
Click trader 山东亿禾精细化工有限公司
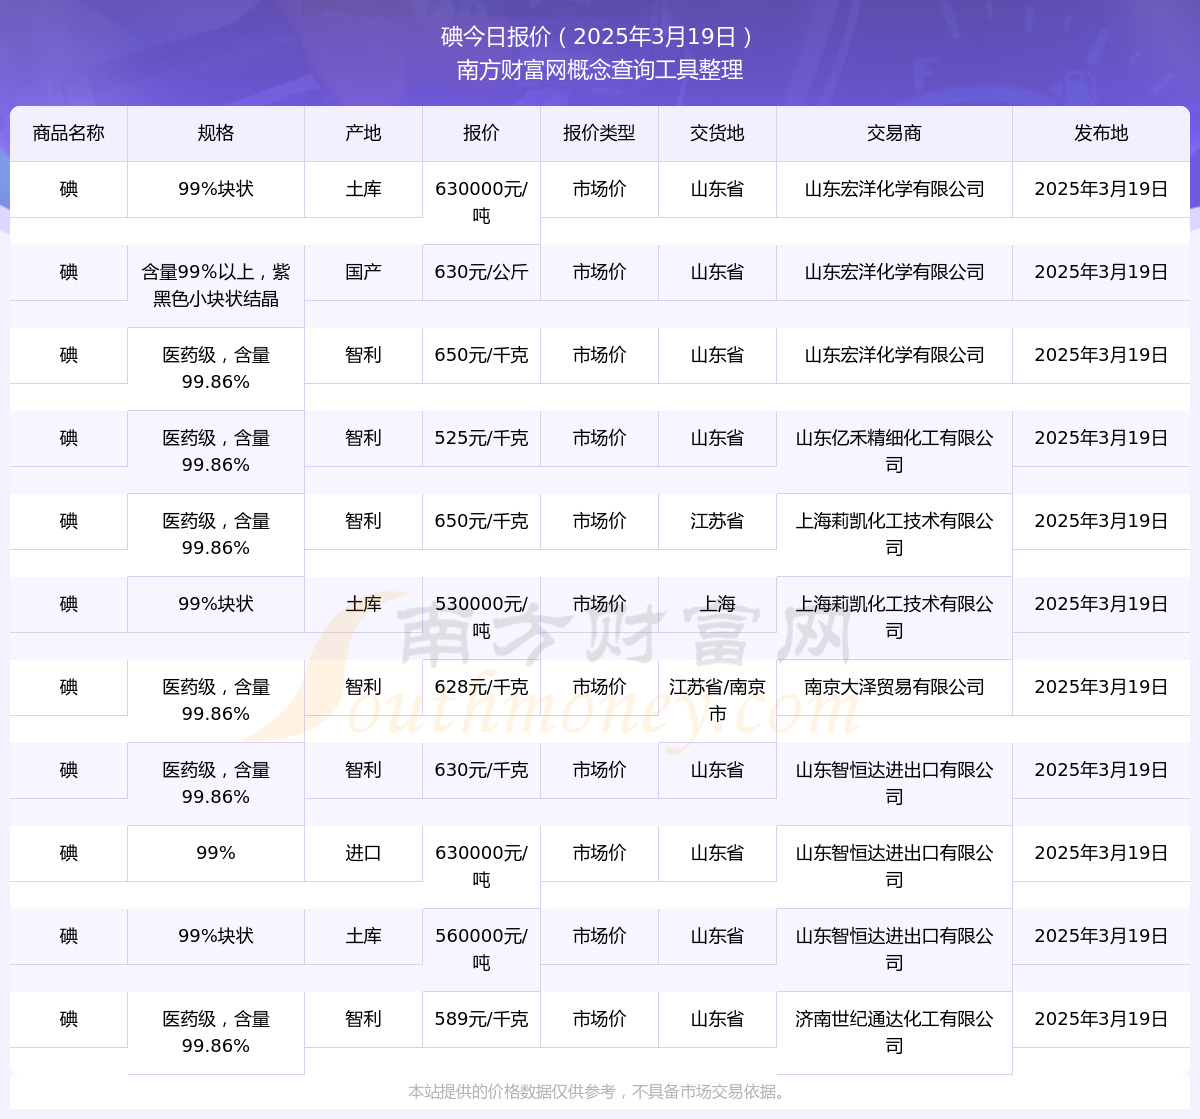click(x=894, y=451)
